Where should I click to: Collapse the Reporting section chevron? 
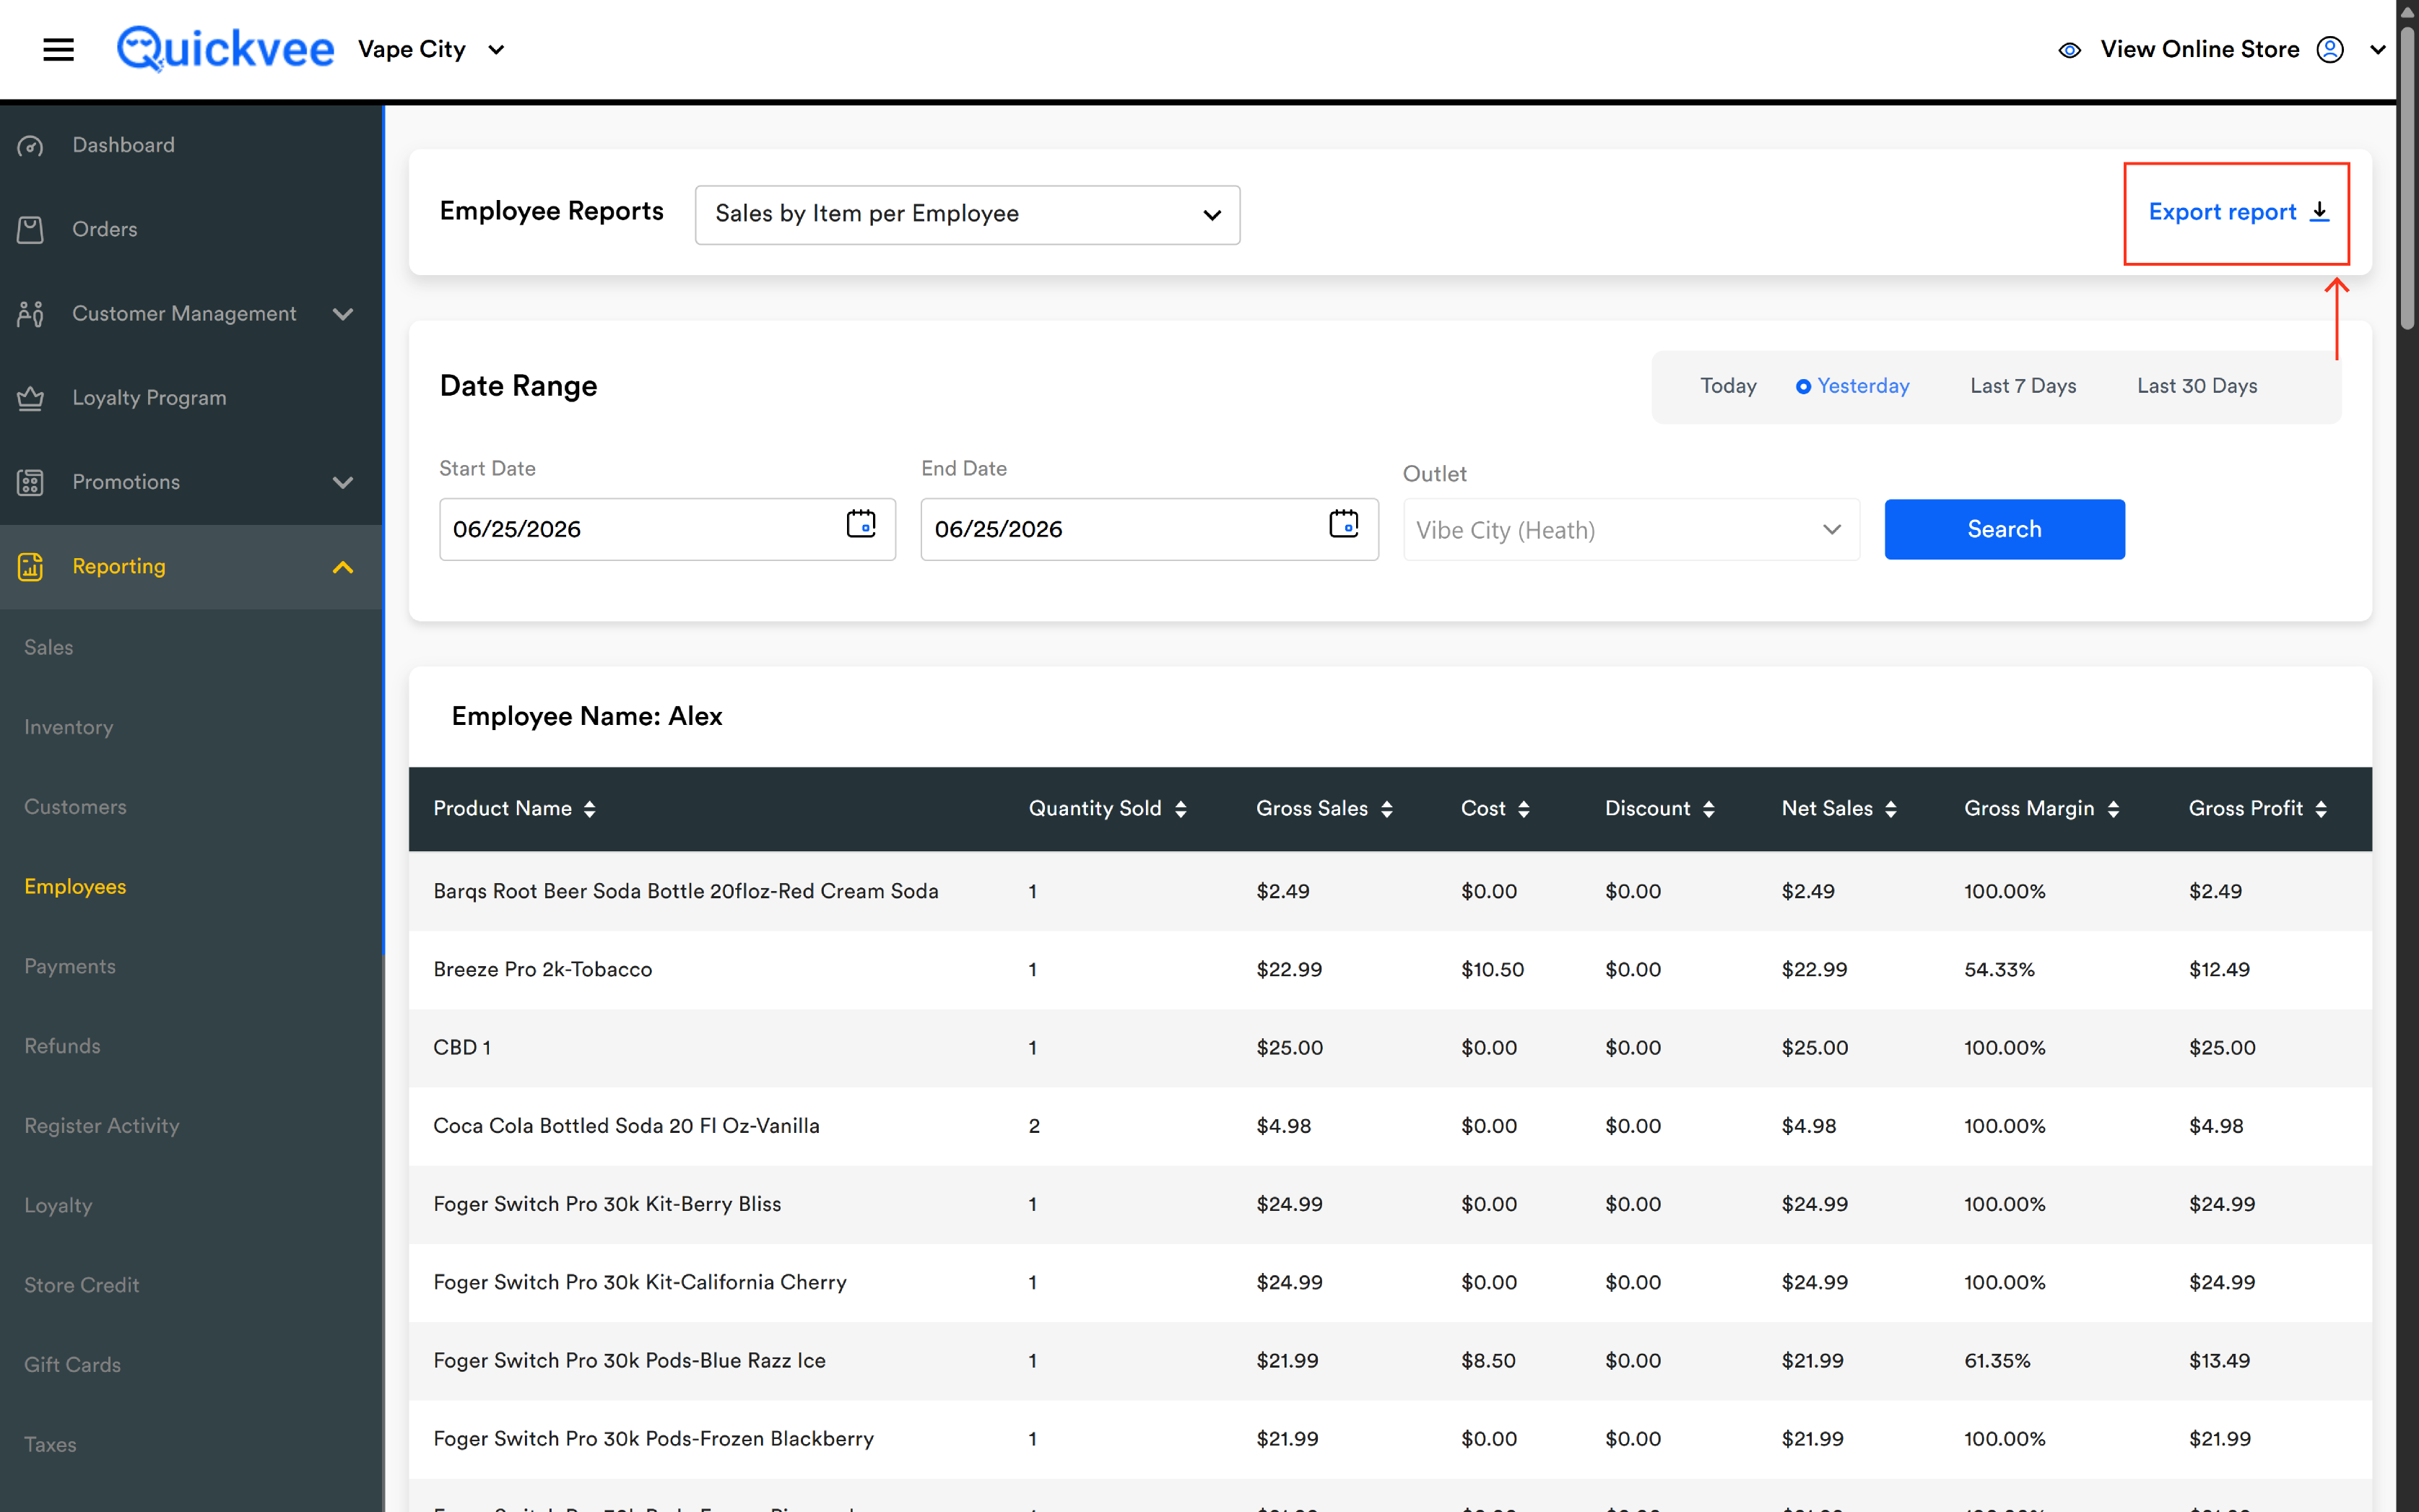(x=343, y=567)
